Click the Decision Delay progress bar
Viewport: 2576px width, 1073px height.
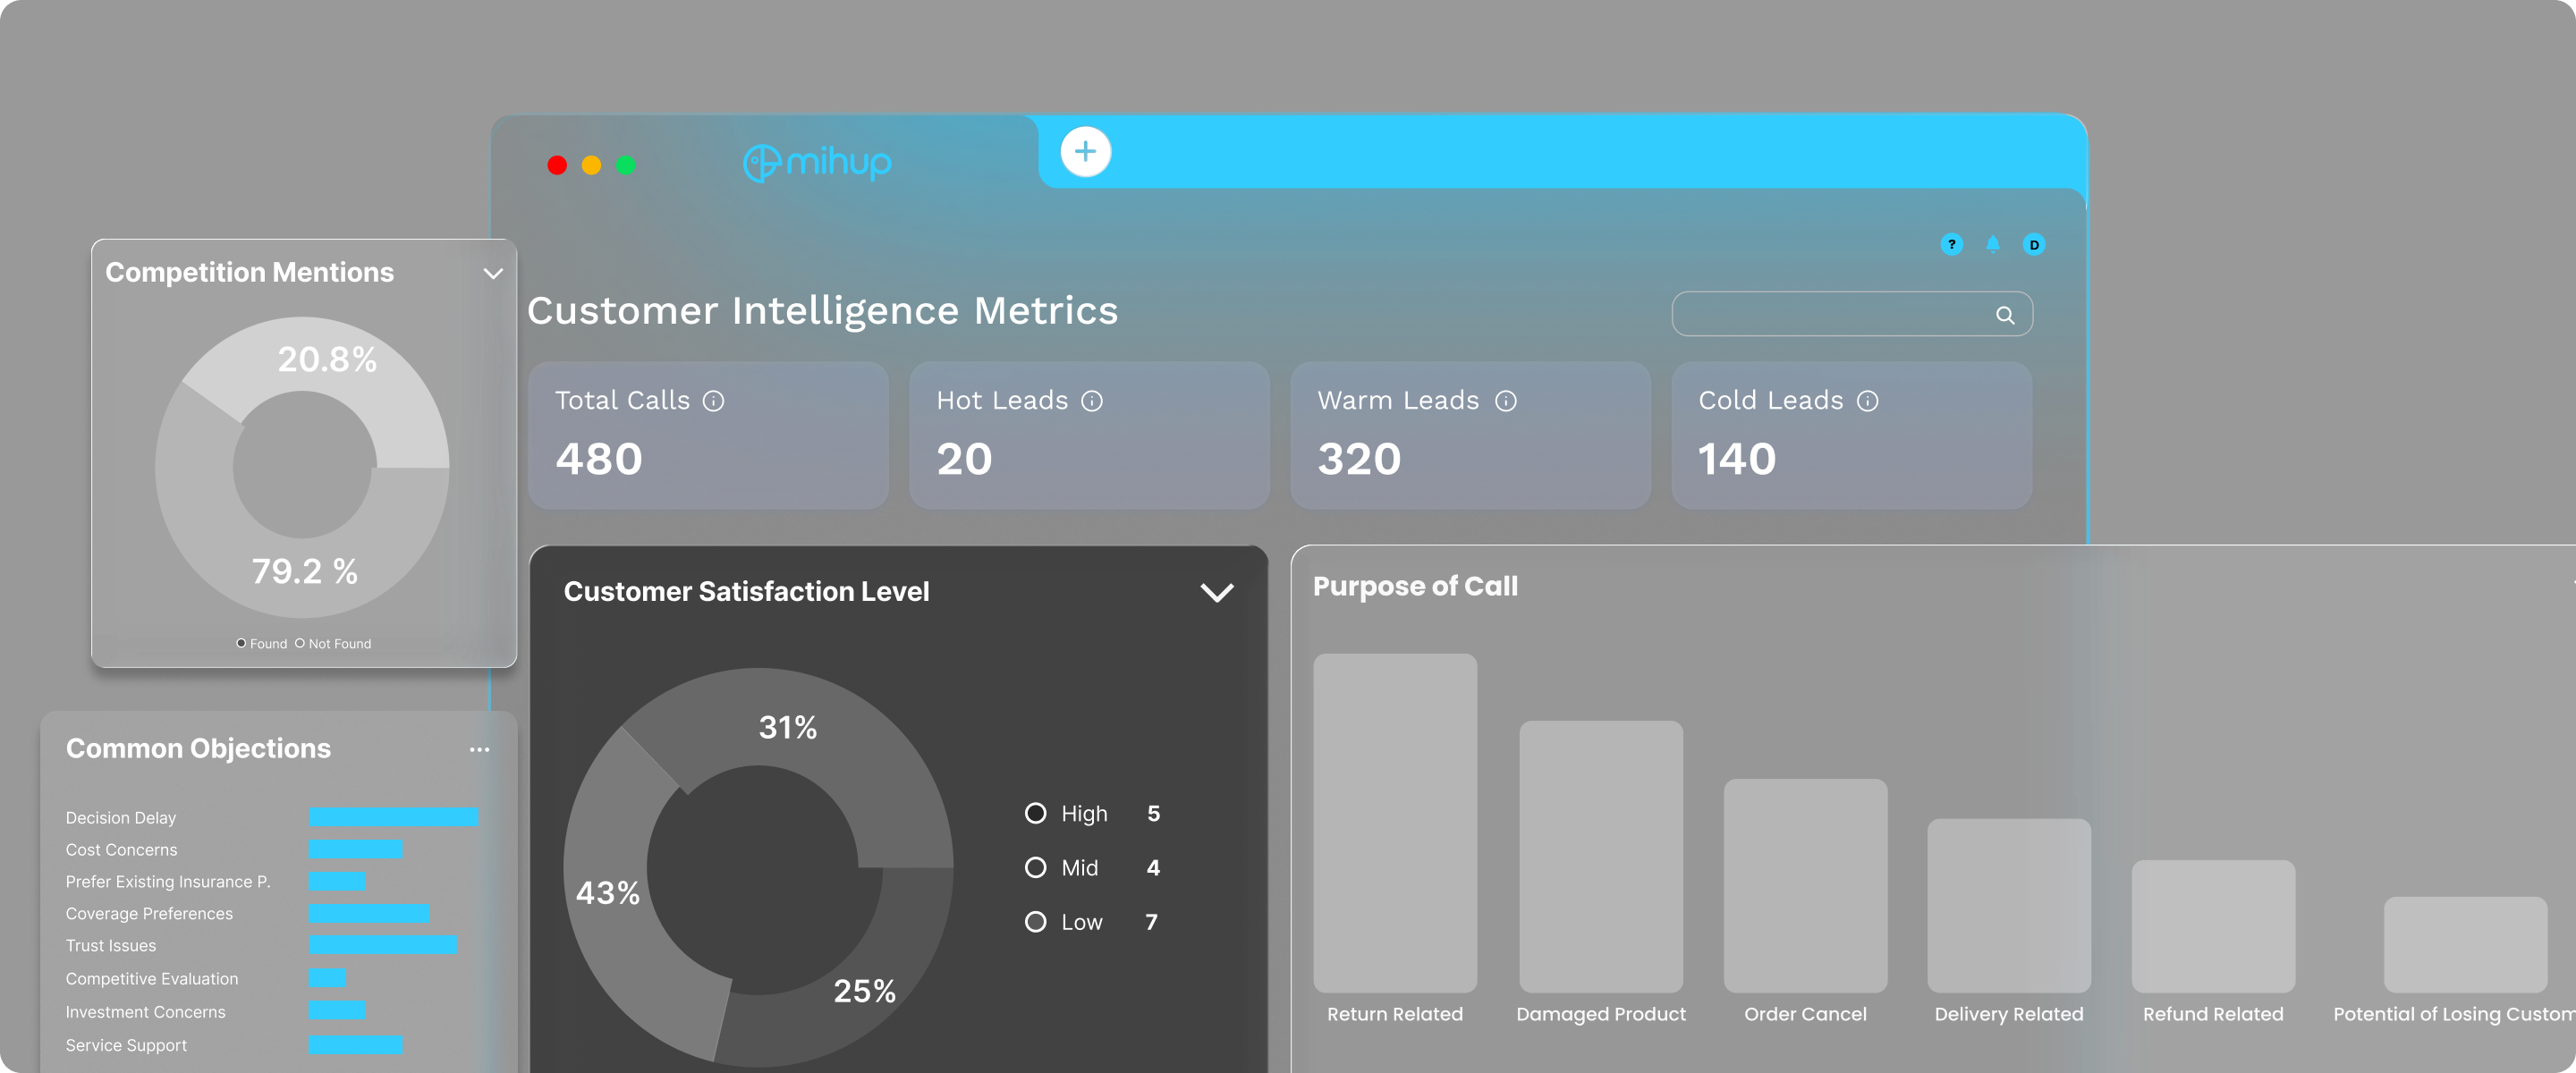click(x=393, y=817)
